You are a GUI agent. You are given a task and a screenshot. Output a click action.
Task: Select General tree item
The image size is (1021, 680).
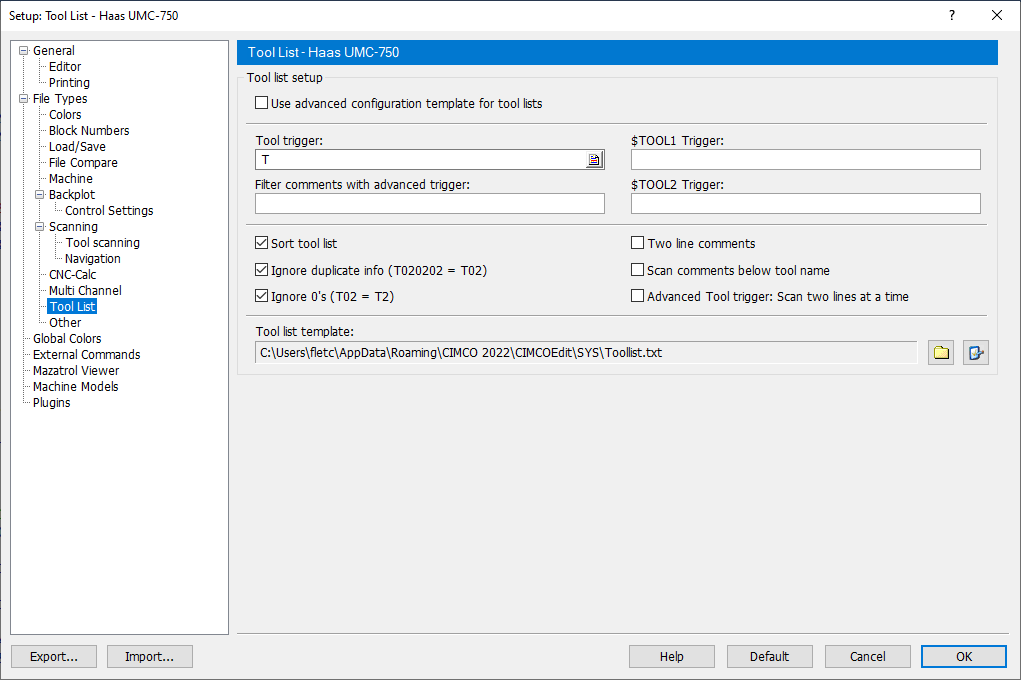(54, 50)
